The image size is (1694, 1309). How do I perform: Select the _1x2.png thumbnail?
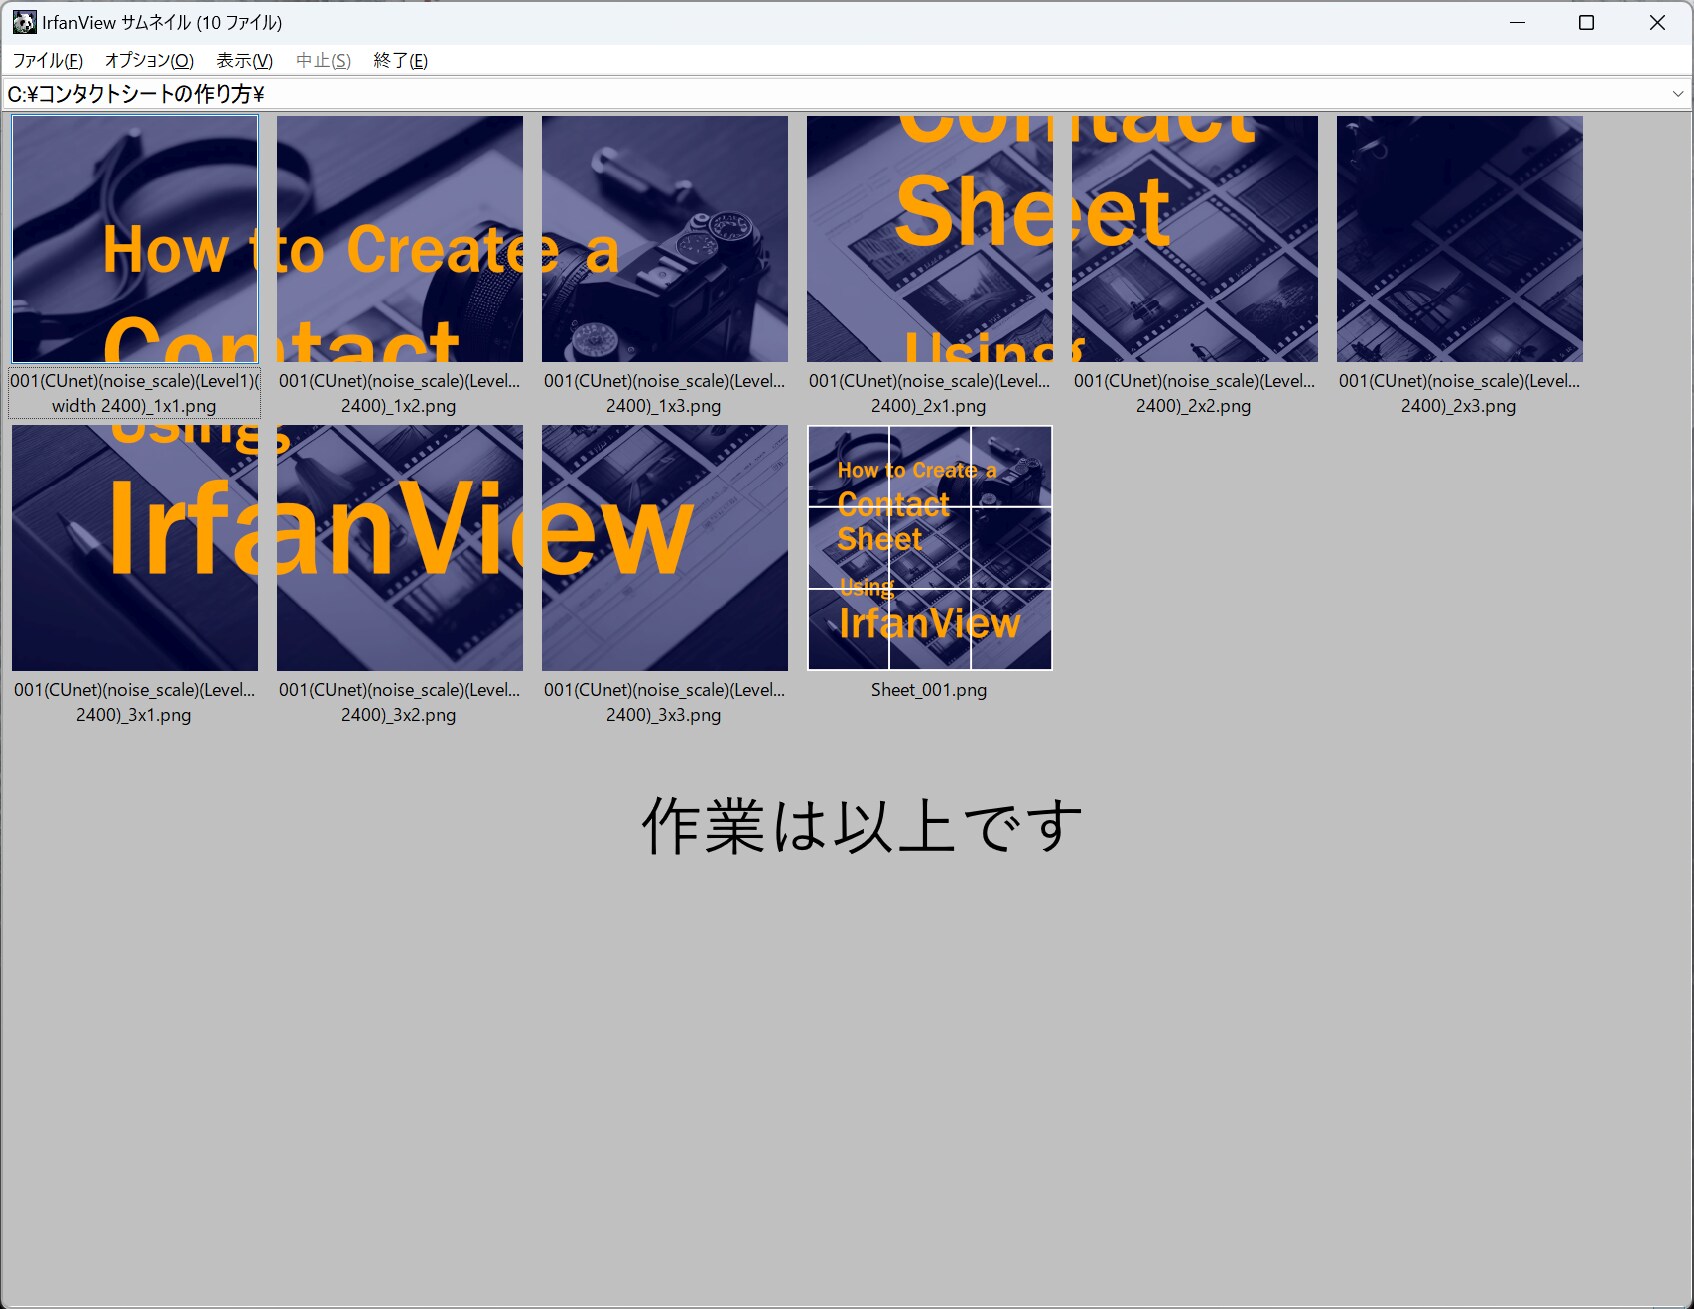[400, 239]
